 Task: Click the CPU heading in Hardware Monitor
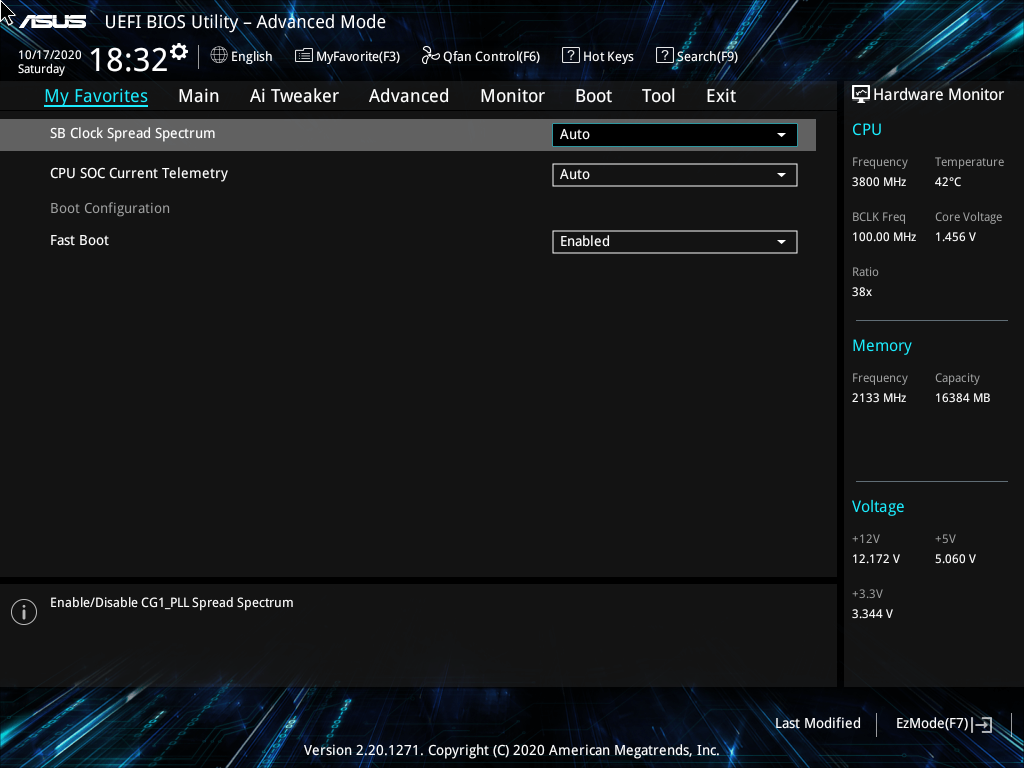click(x=867, y=129)
